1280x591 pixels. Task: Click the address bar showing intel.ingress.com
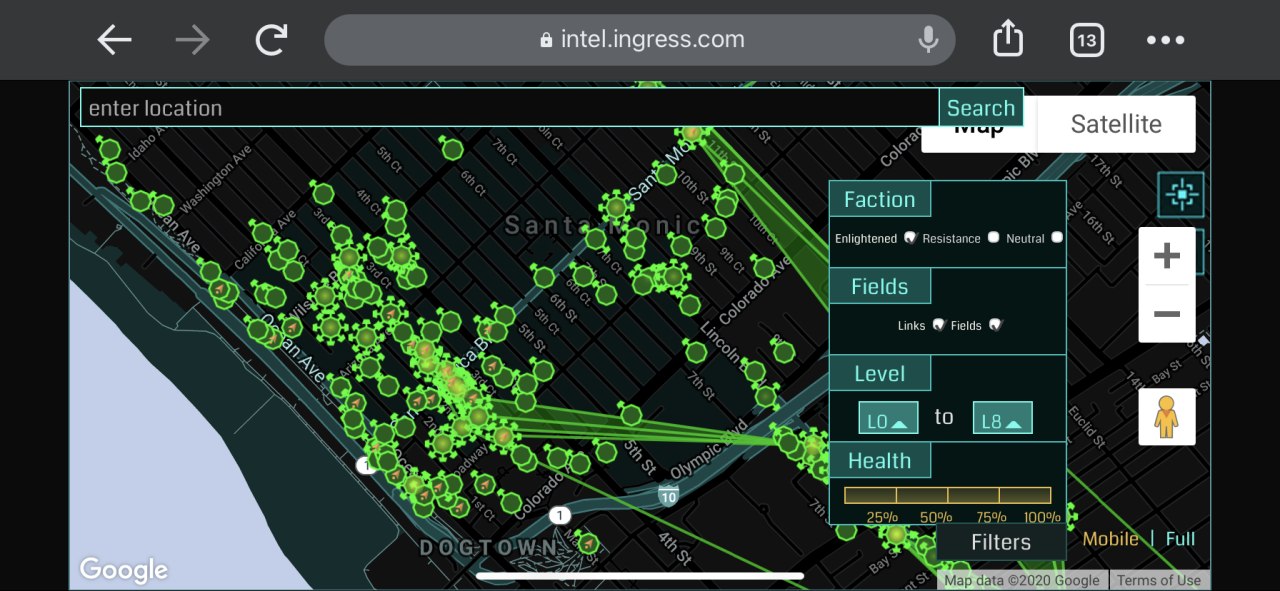tap(640, 40)
